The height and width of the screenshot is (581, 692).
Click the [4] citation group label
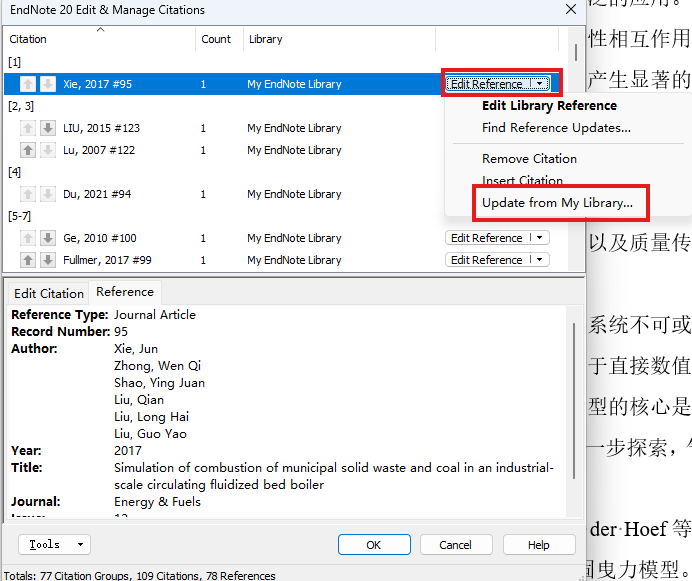14,172
